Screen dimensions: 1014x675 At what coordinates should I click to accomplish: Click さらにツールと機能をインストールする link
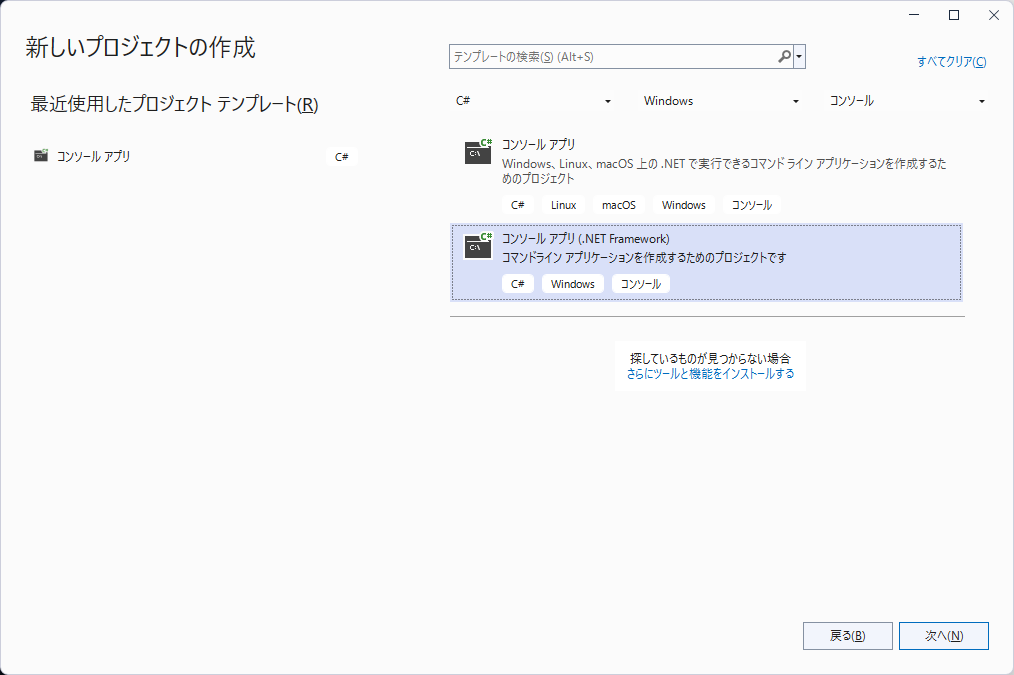coord(710,374)
